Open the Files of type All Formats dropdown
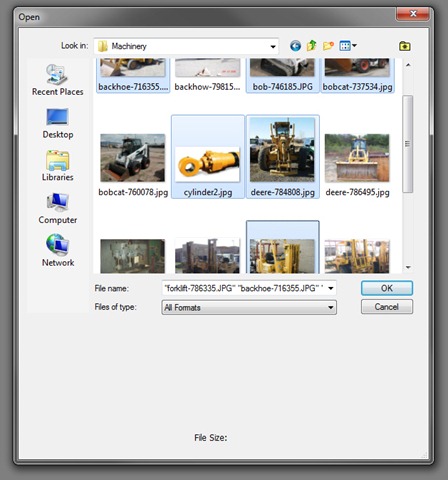Image resolution: width=448 pixels, height=480 pixels. (249, 307)
